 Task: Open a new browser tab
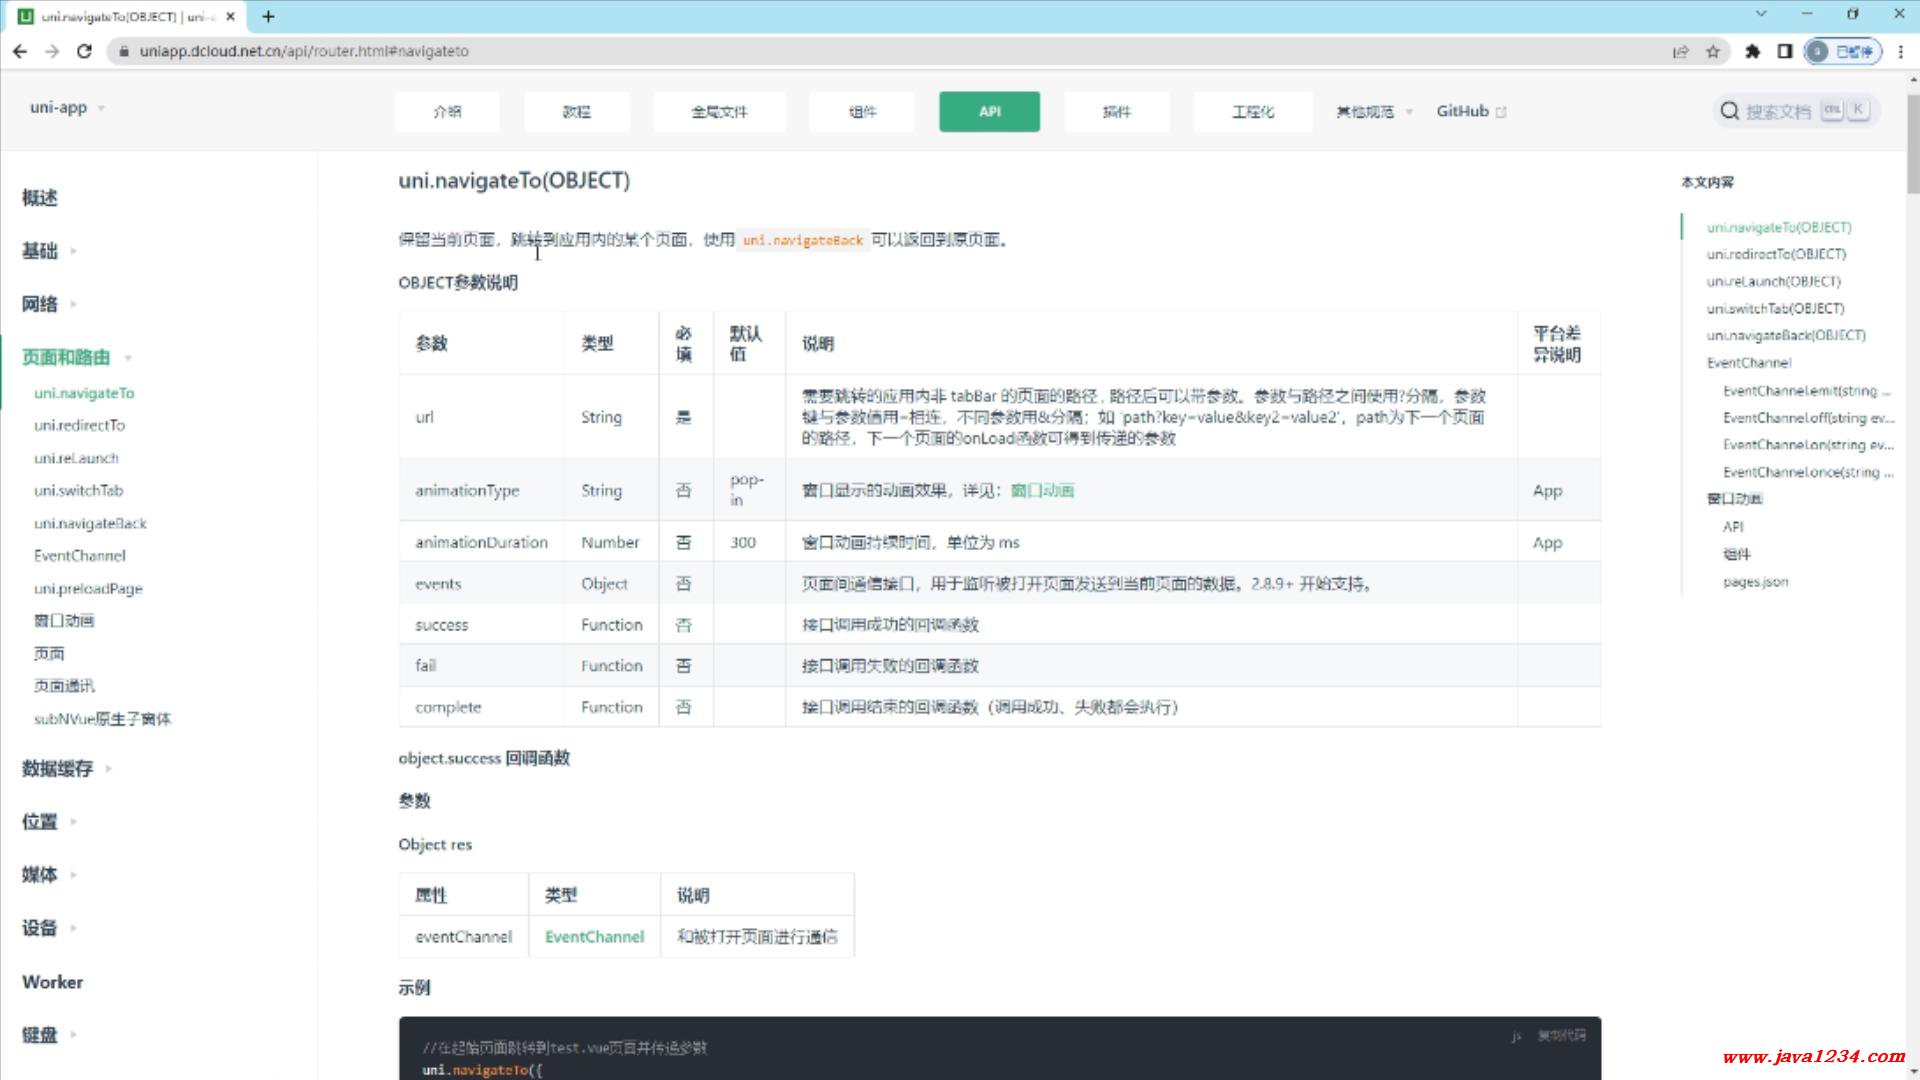pyautogui.click(x=268, y=16)
